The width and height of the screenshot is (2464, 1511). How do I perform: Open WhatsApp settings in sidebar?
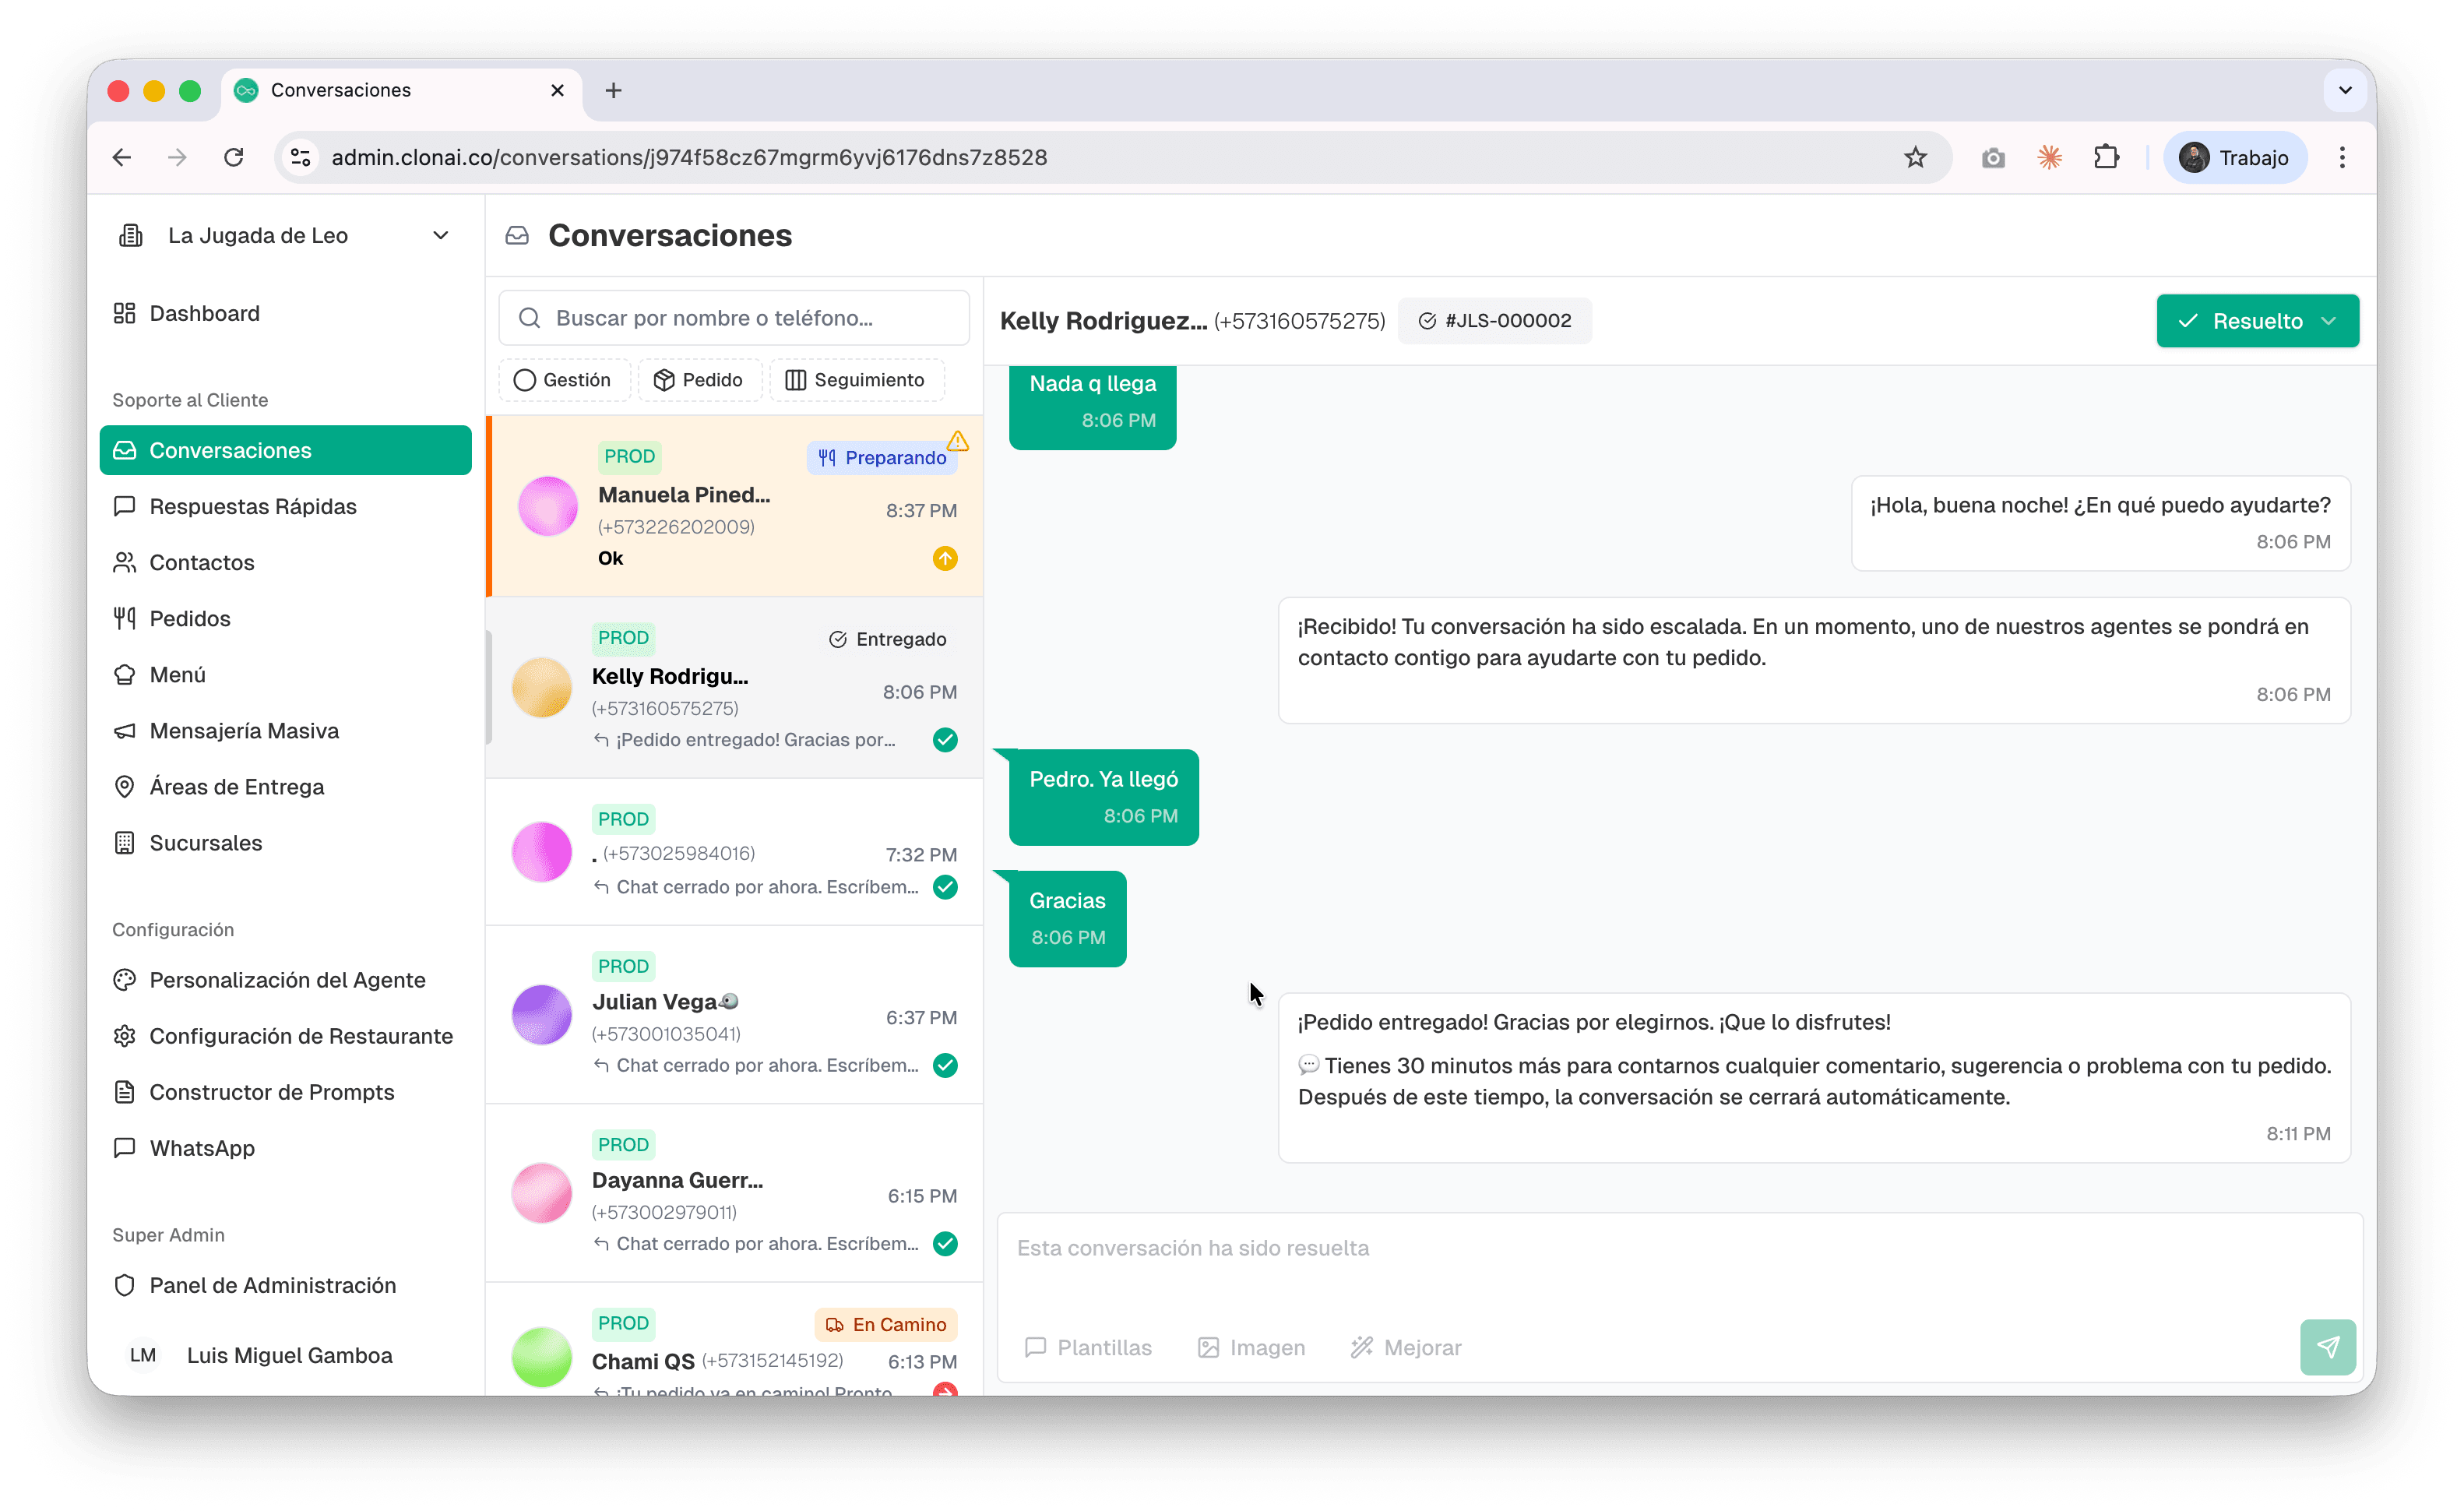pyautogui.click(x=285, y=1147)
